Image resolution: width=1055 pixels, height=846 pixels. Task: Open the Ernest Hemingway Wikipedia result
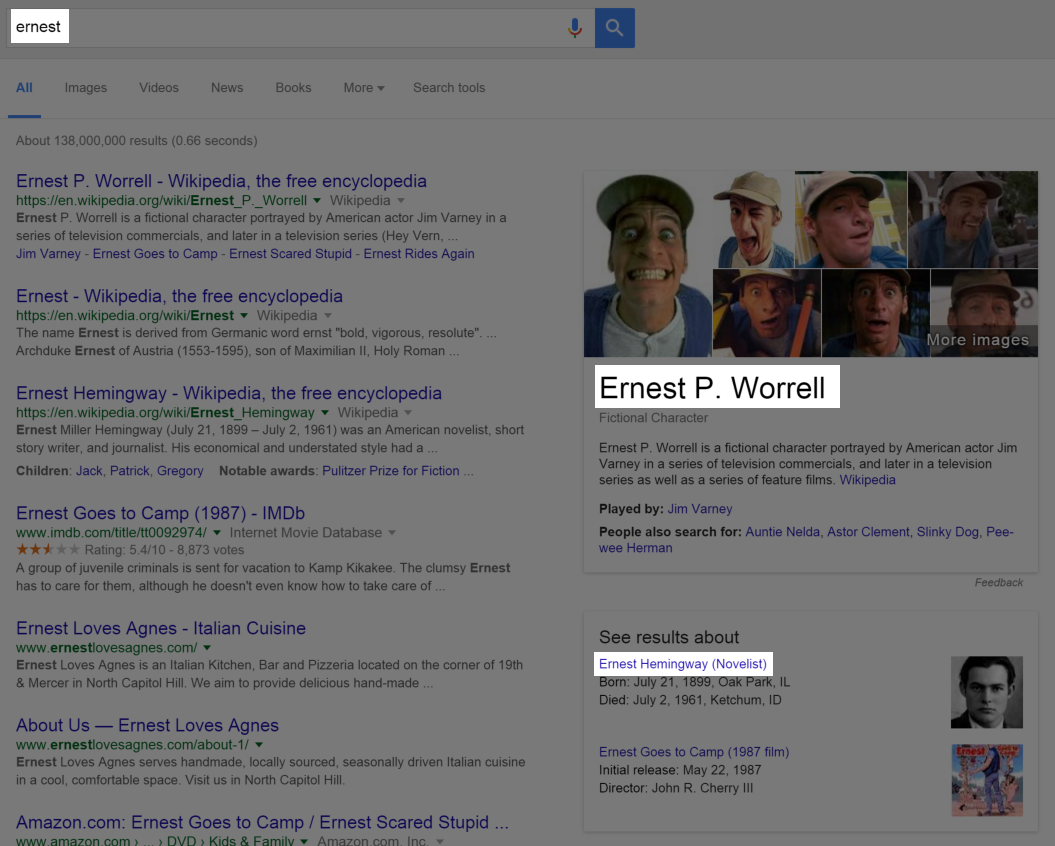(229, 393)
